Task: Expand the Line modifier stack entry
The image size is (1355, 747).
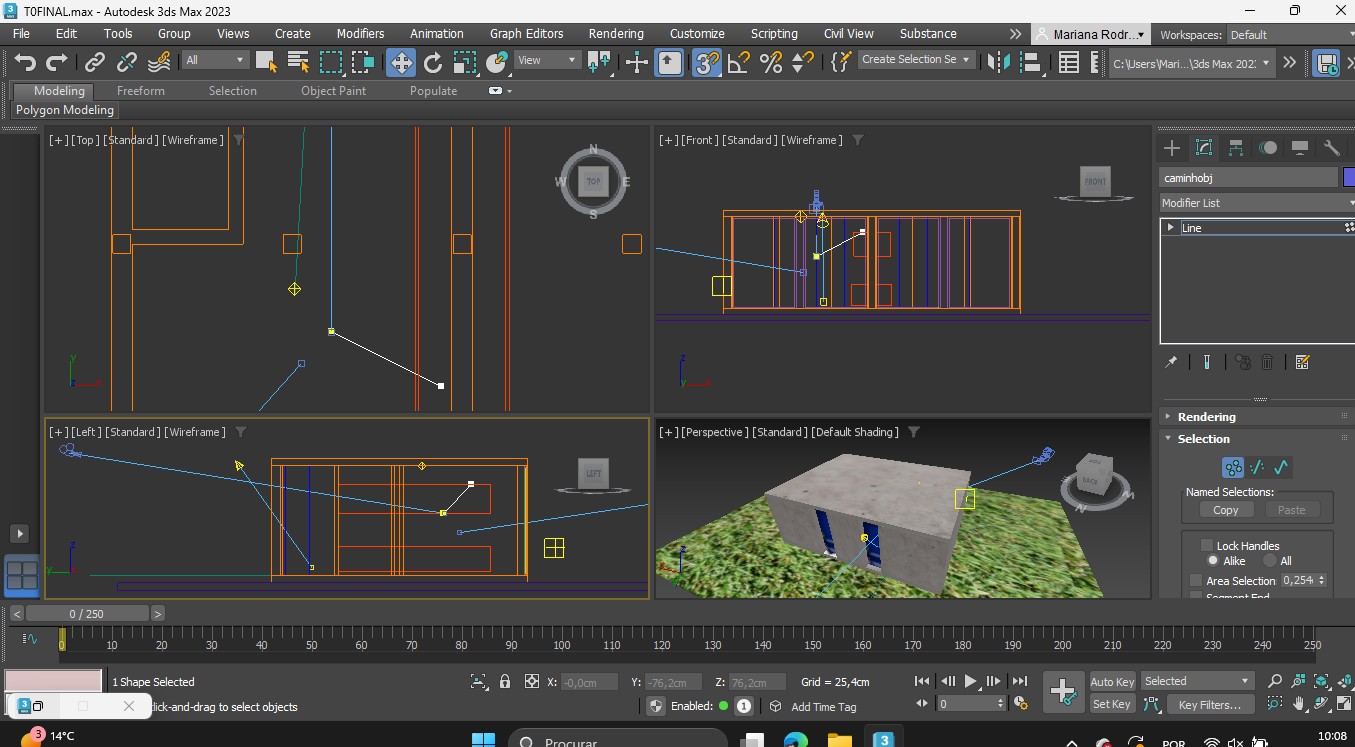Action: point(1171,227)
